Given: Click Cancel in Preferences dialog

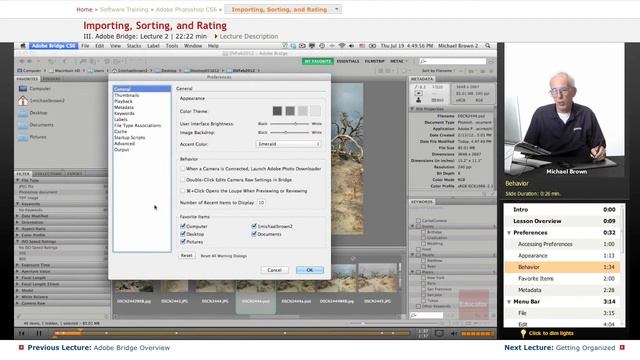Looking at the screenshot, I should pos(274,270).
